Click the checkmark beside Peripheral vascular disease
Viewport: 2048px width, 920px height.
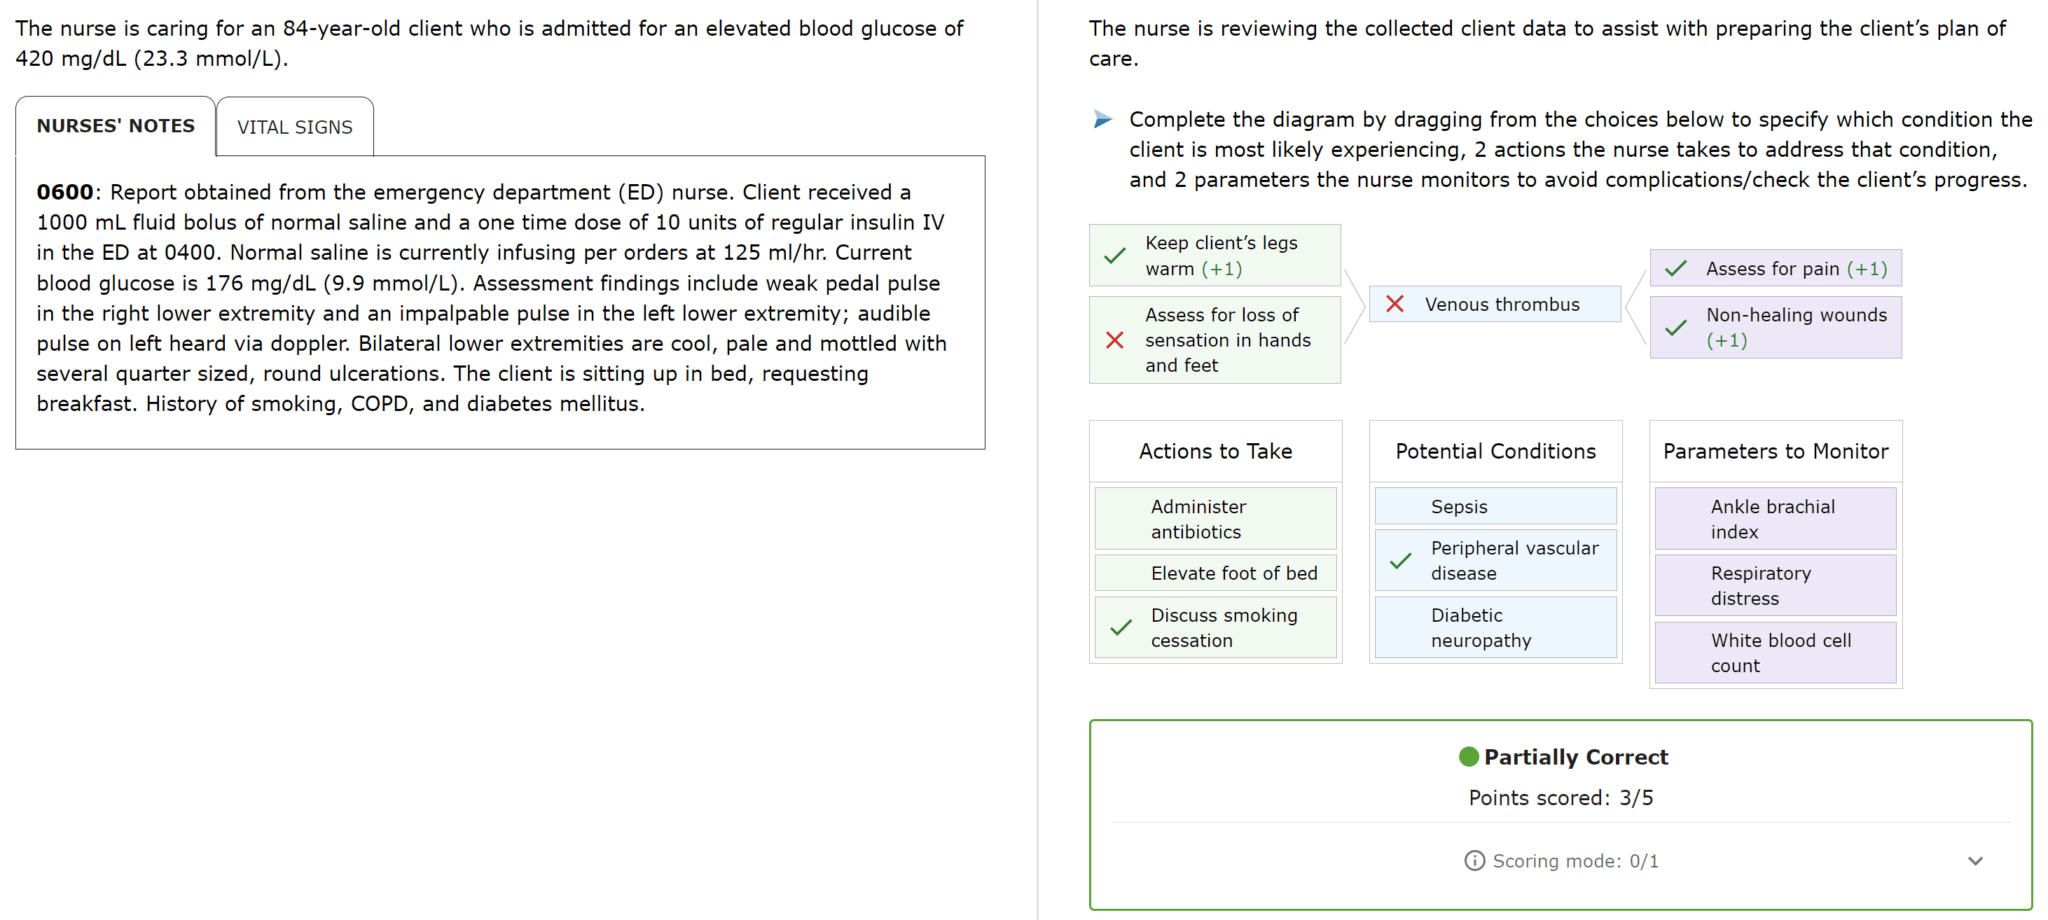(1399, 560)
